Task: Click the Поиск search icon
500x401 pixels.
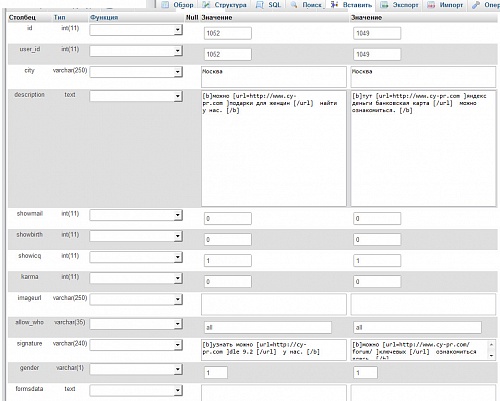Action: [x=294, y=5]
